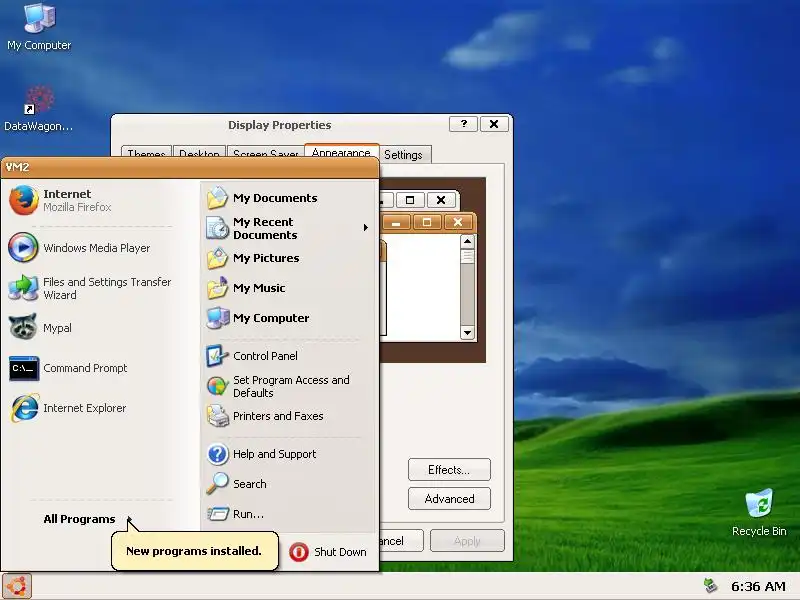Open Files and Settings Transfer Wizard icon
Viewport: 800px width, 600px height.
coord(23,288)
